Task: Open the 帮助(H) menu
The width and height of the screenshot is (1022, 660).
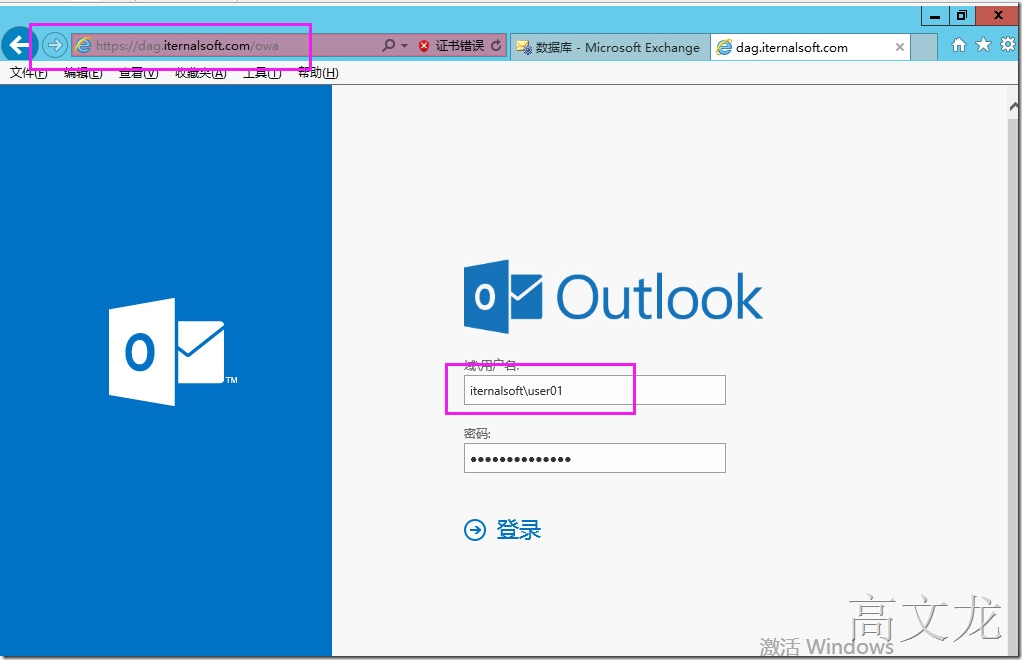Action: 318,73
